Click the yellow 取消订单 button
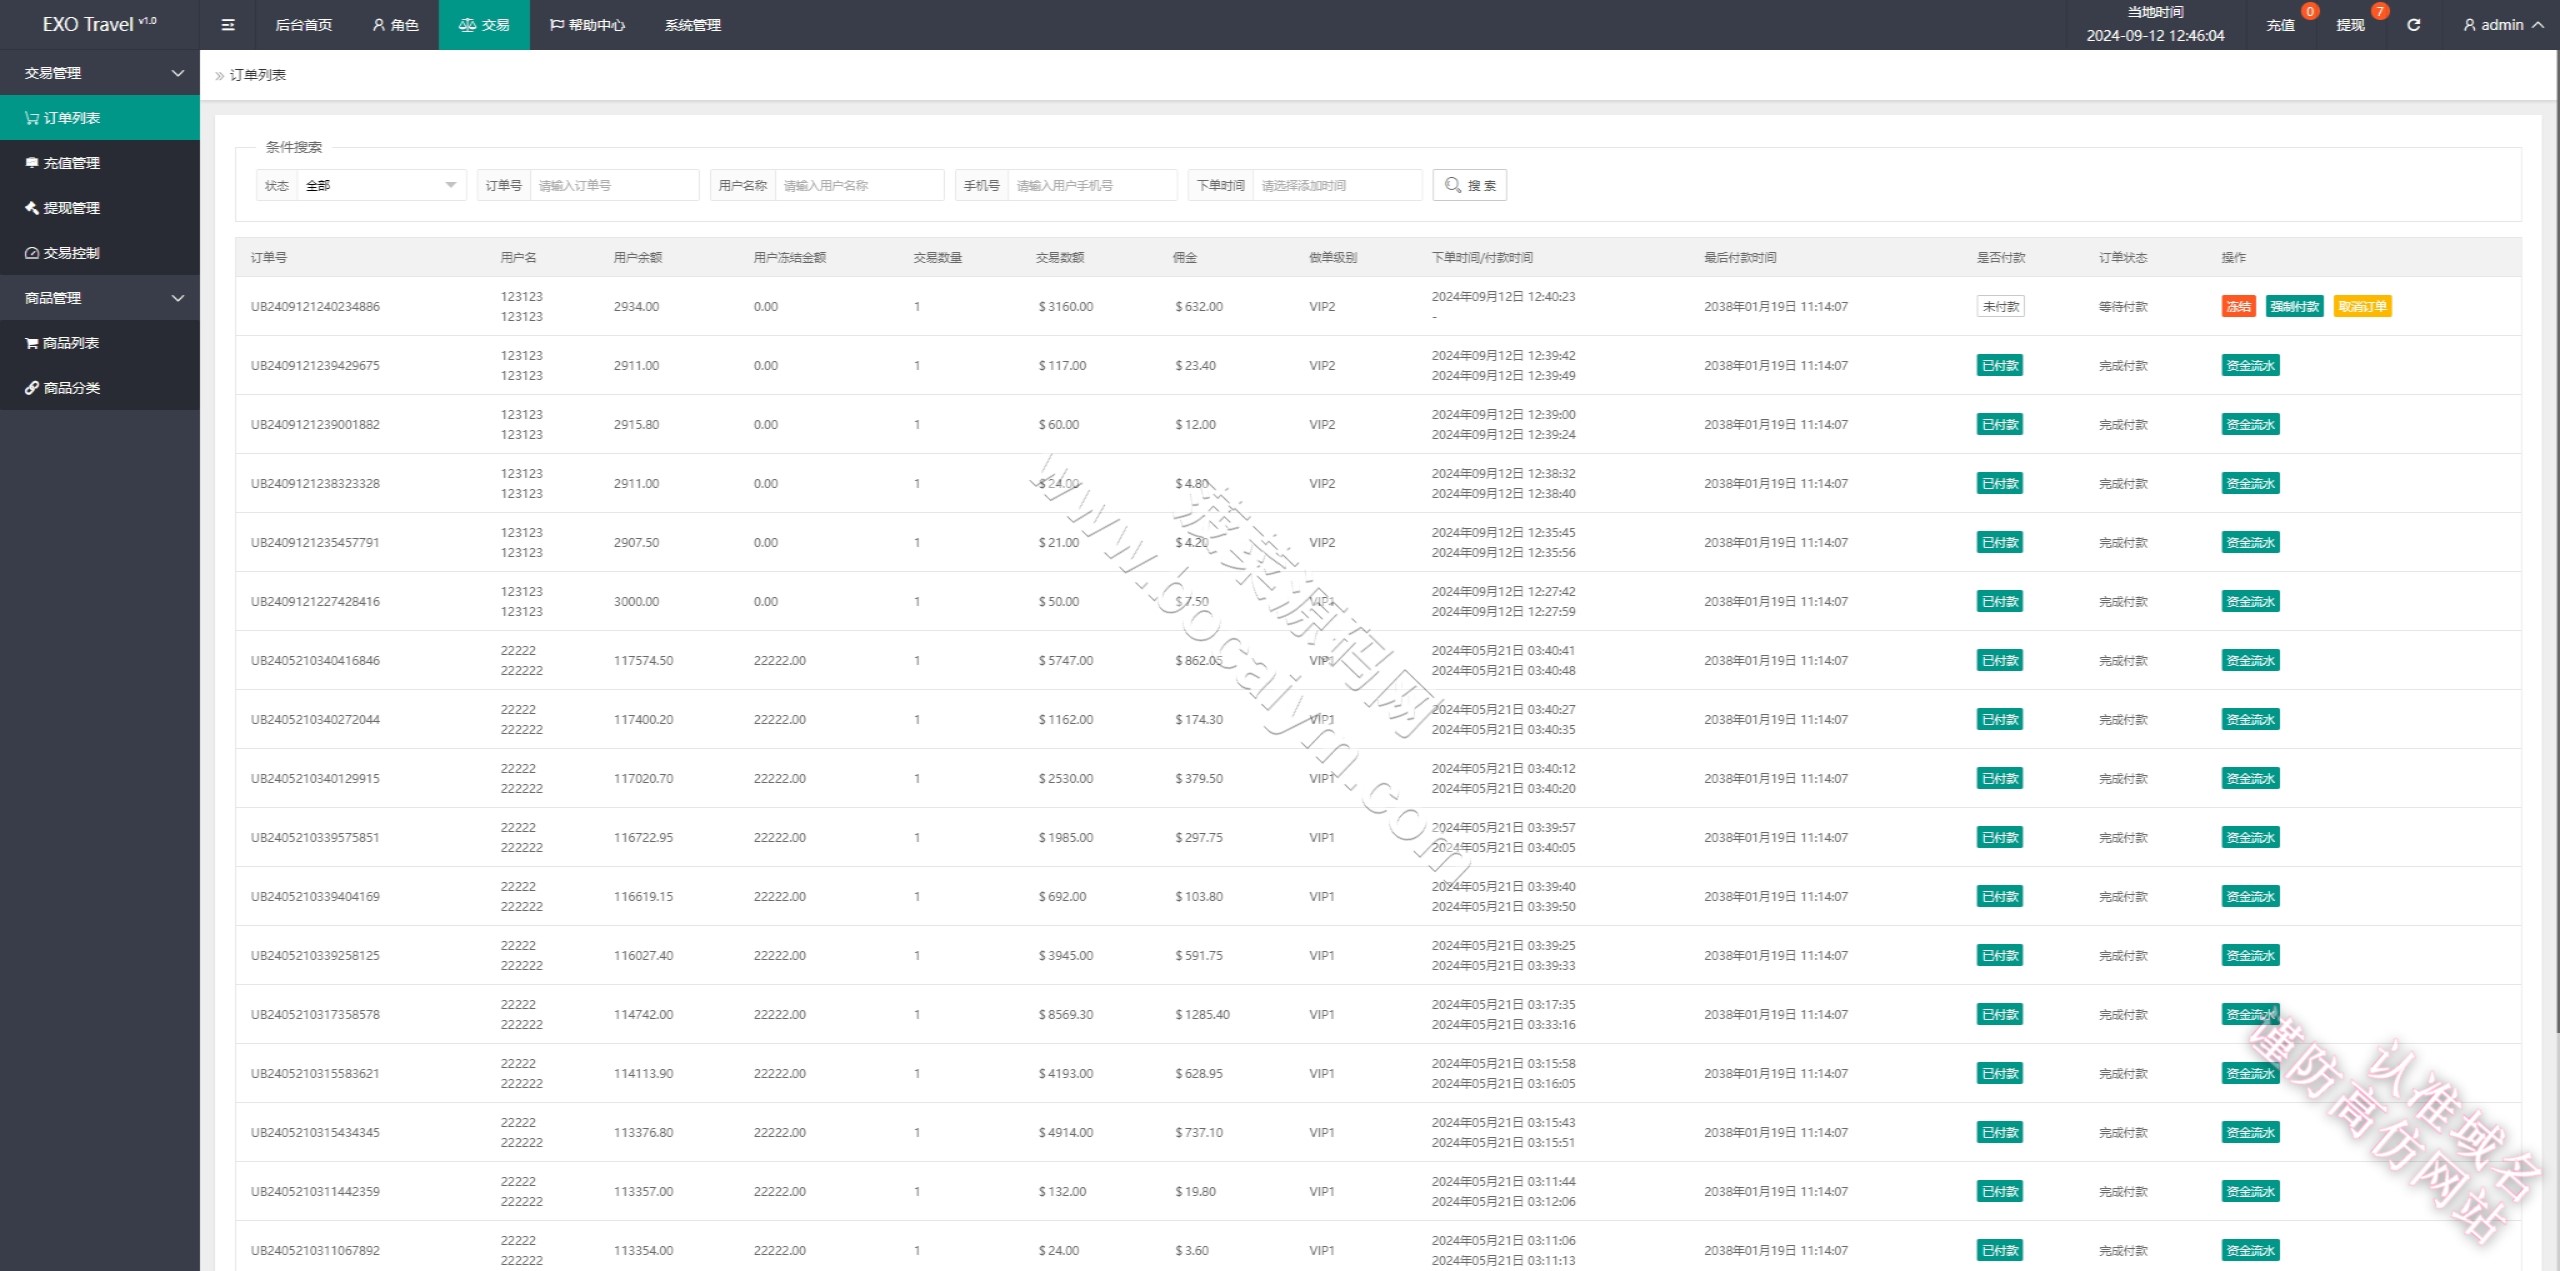The height and width of the screenshot is (1271, 2560). pyautogui.click(x=2362, y=307)
